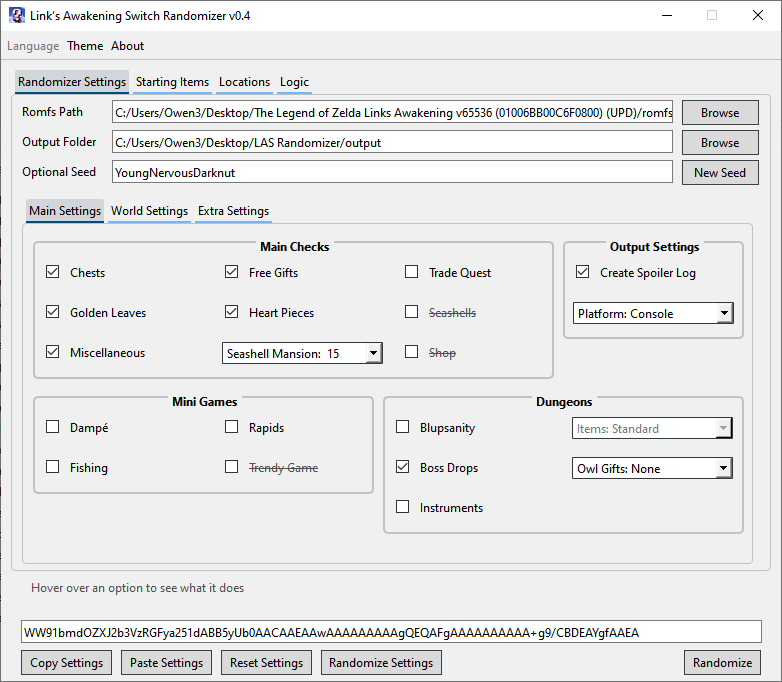Enable the Seashells checkbox

pos(411,312)
